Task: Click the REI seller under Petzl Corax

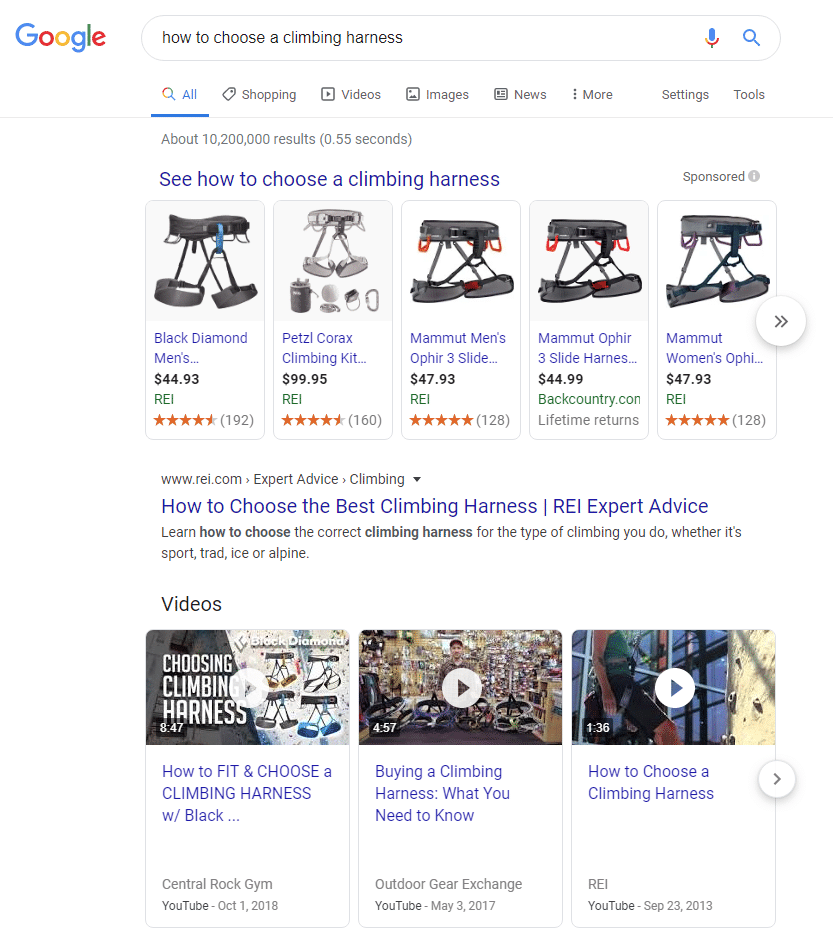Action: pos(292,400)
